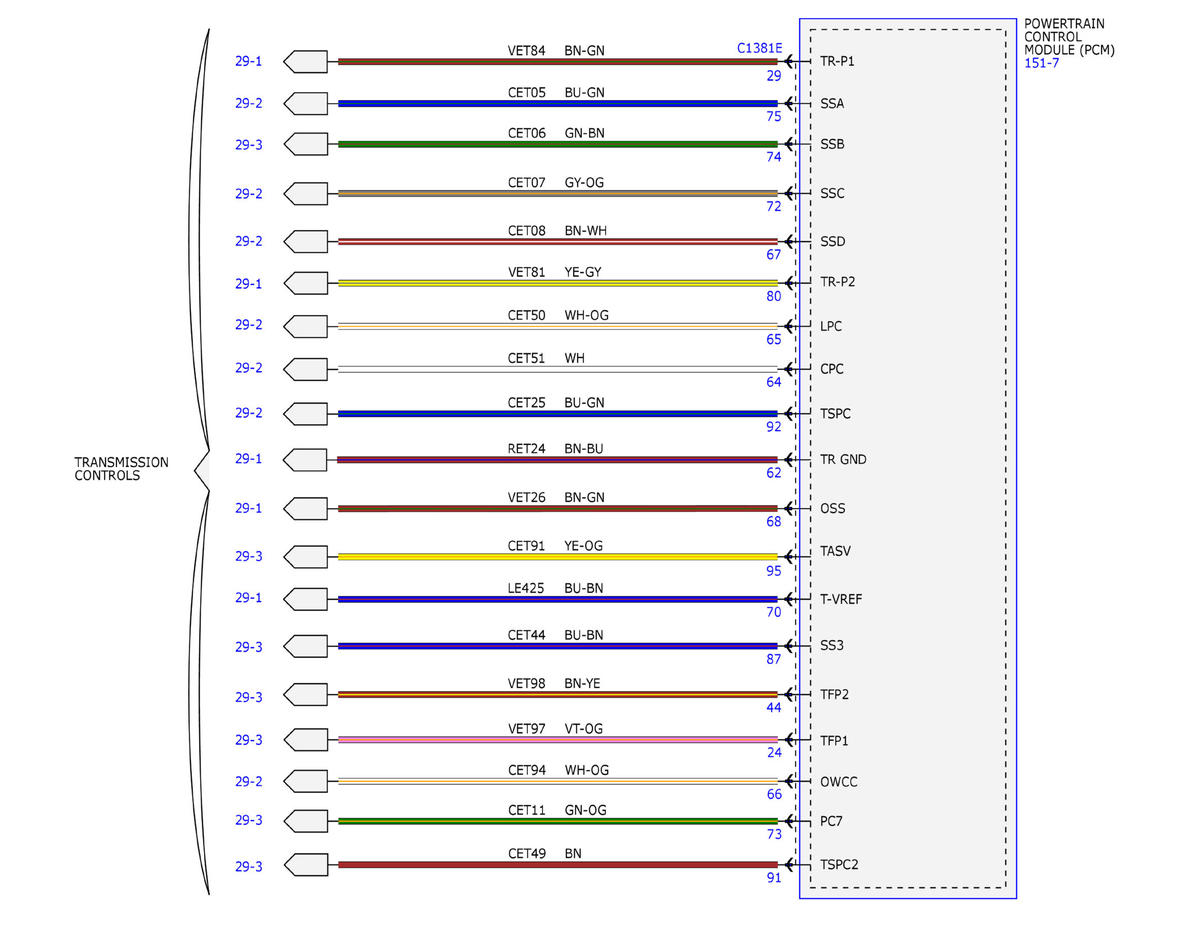This screenshot has height=927, width=1200.
Task: Select the POWERTRAIN CONTROL MODULE (PCM) title
Action: point(1070,36)
